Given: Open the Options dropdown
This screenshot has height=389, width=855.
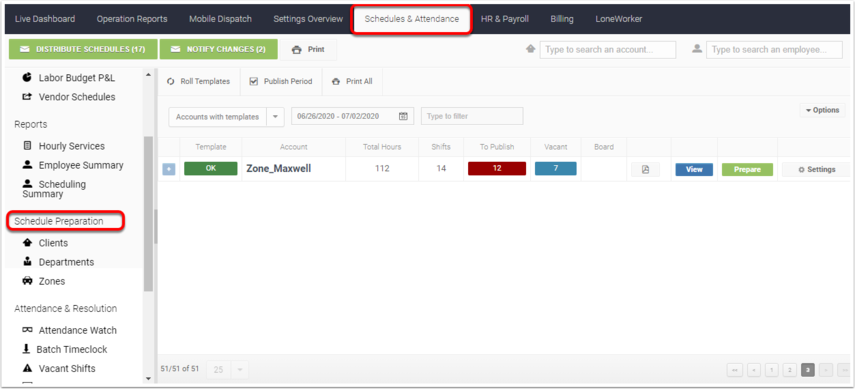Looking at the screenshot, I should tap(823, 110).
